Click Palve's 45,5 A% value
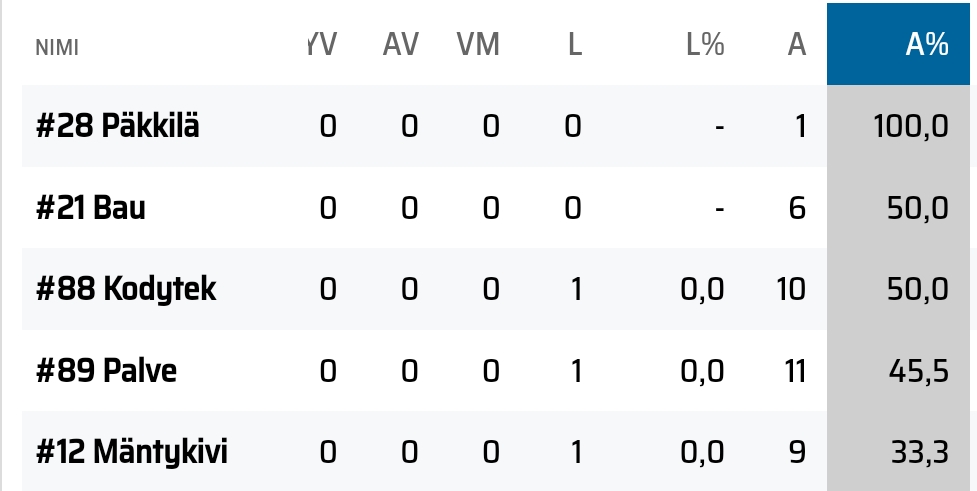This screenshot has height=491, width=977. tap(918, 371)
